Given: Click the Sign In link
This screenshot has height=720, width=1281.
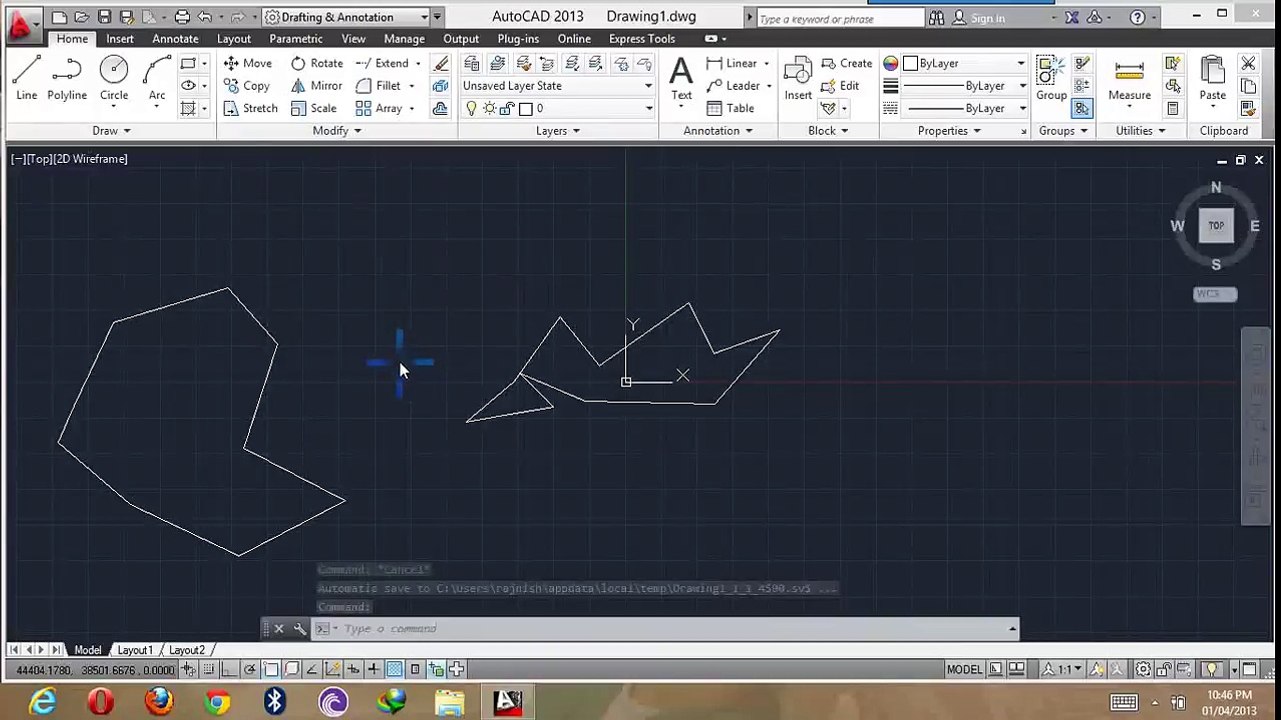Looking at the screenshot, I should coord(987,18).
